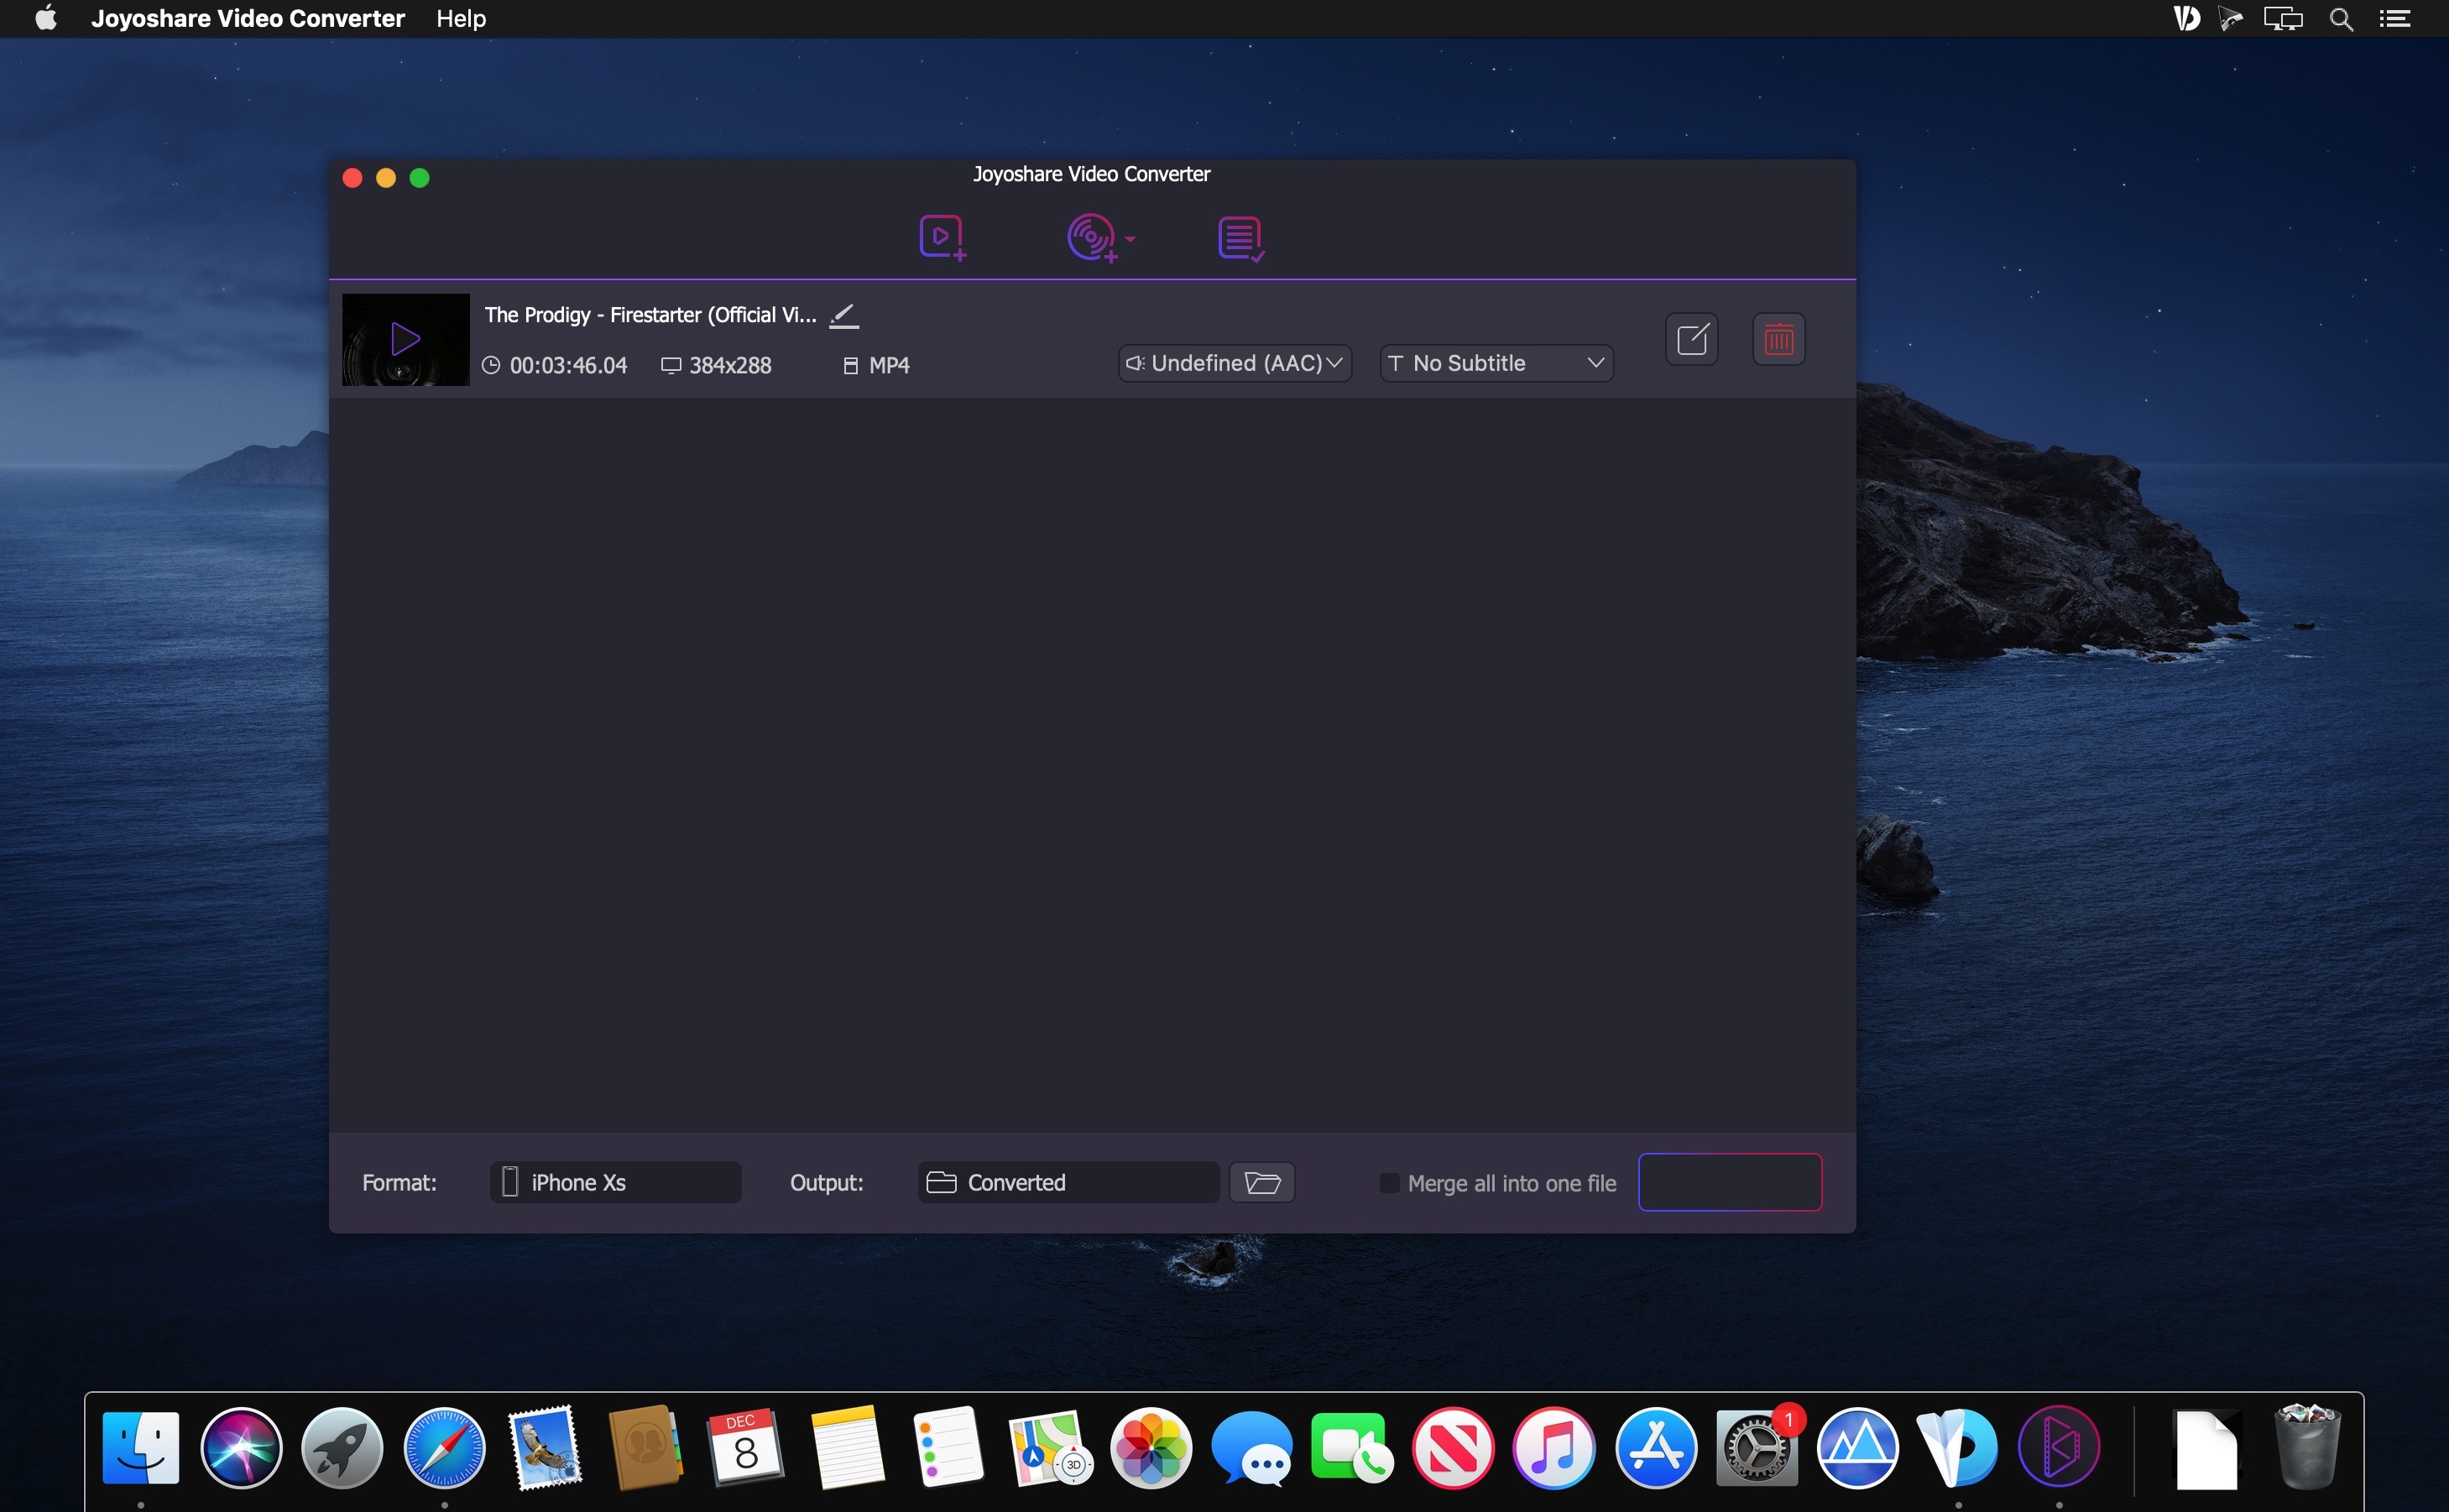Click the duration 00:03:46.04
Image resolution: width=2449 pixels, height=1512 pixels.
pos(568,365)
